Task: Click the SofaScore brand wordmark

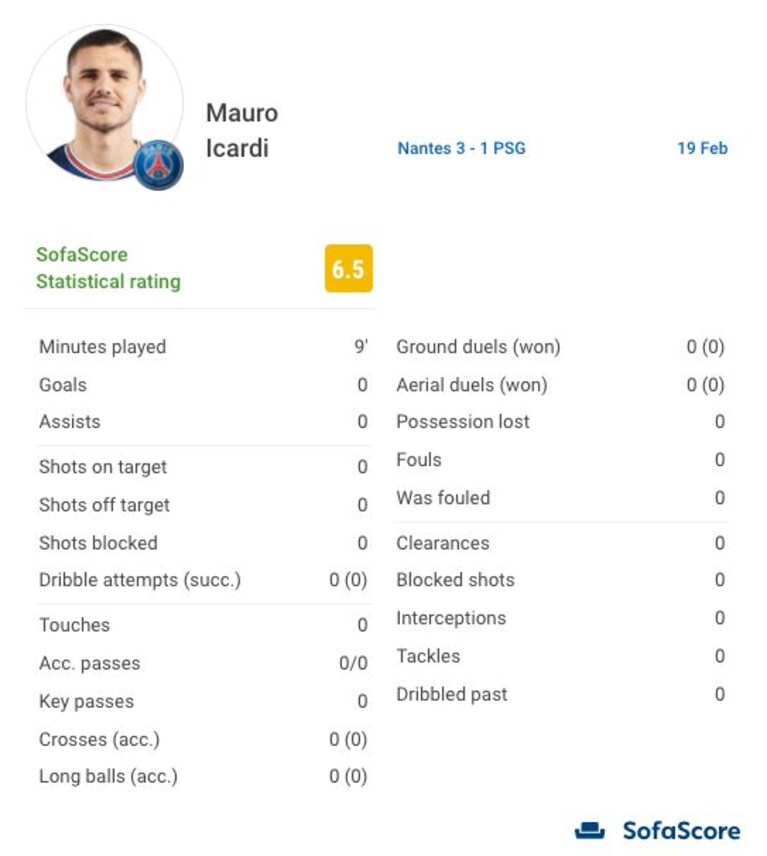Action: pos(681,830)
